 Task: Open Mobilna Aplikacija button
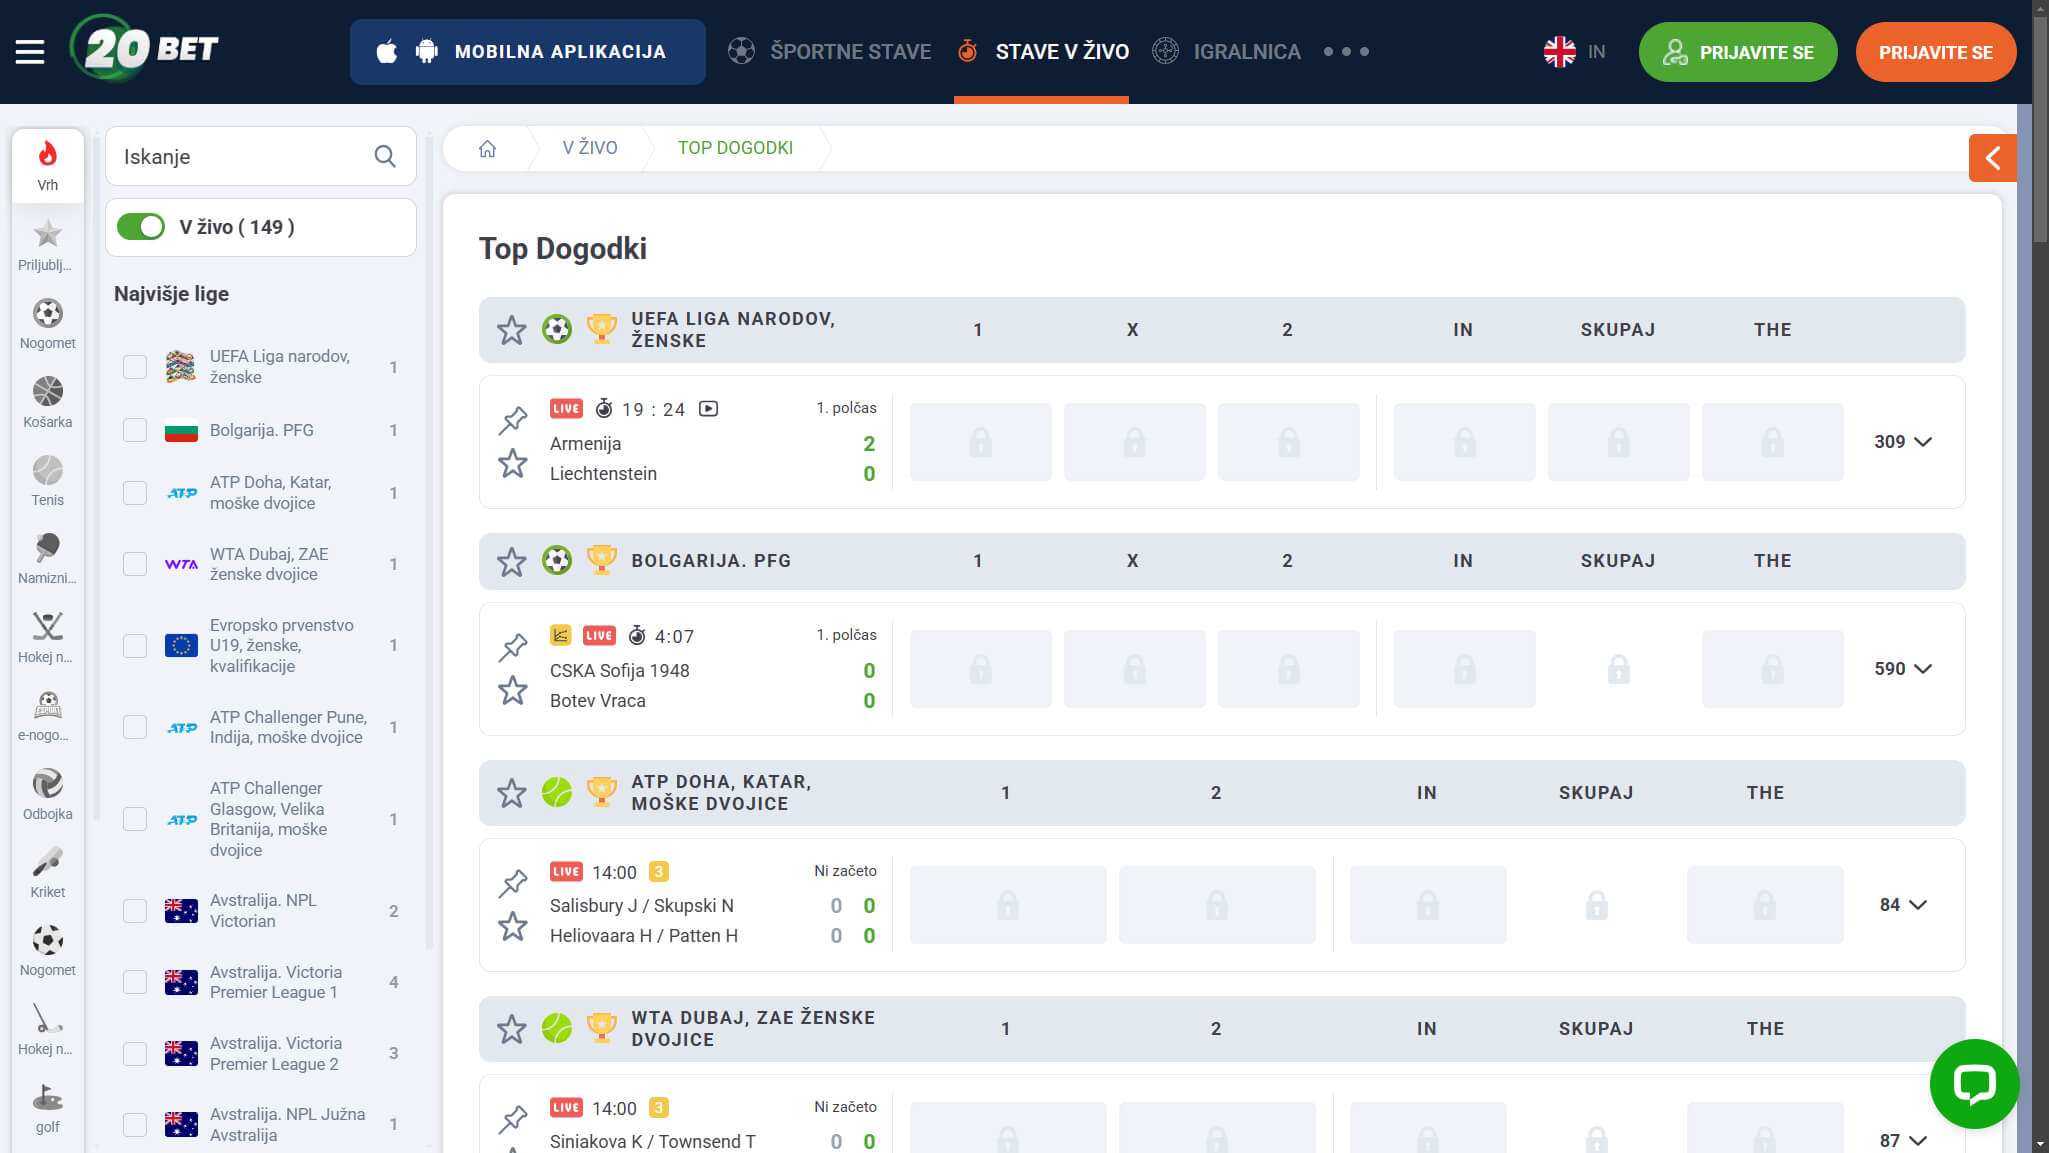coord(527,52)
